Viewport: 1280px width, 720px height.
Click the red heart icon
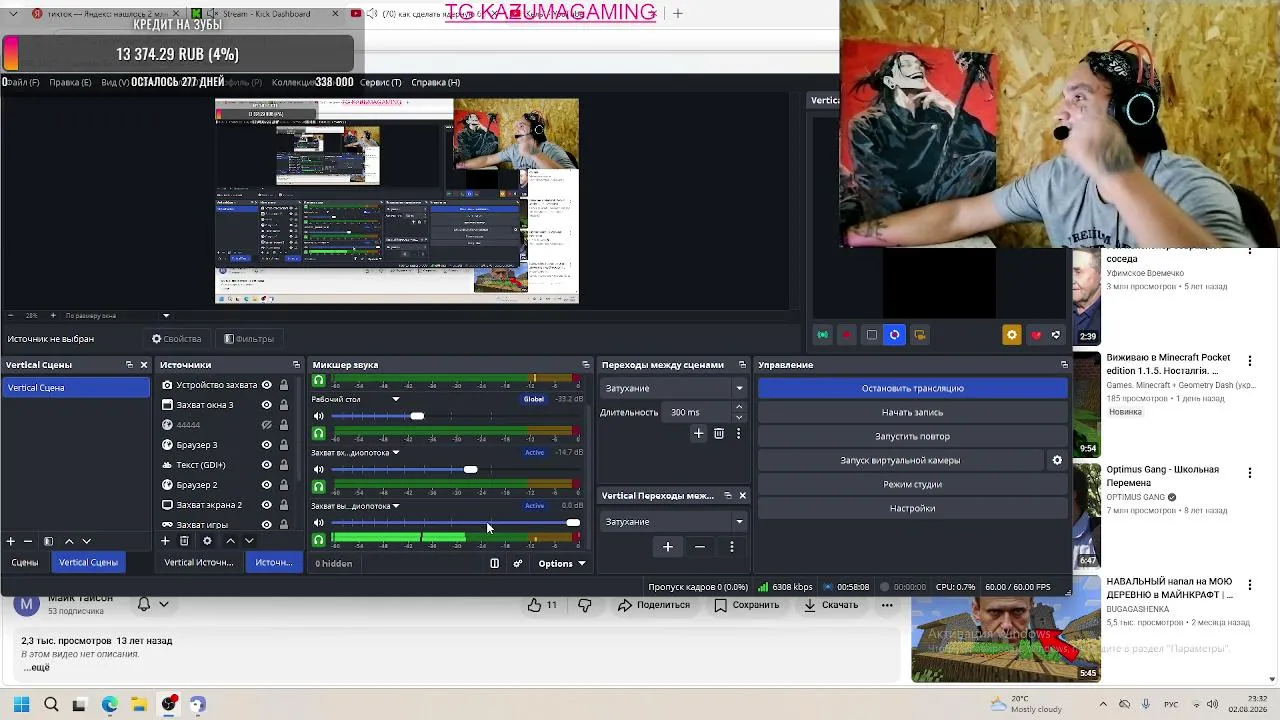pyautogui.click(x=1036, y=335)
